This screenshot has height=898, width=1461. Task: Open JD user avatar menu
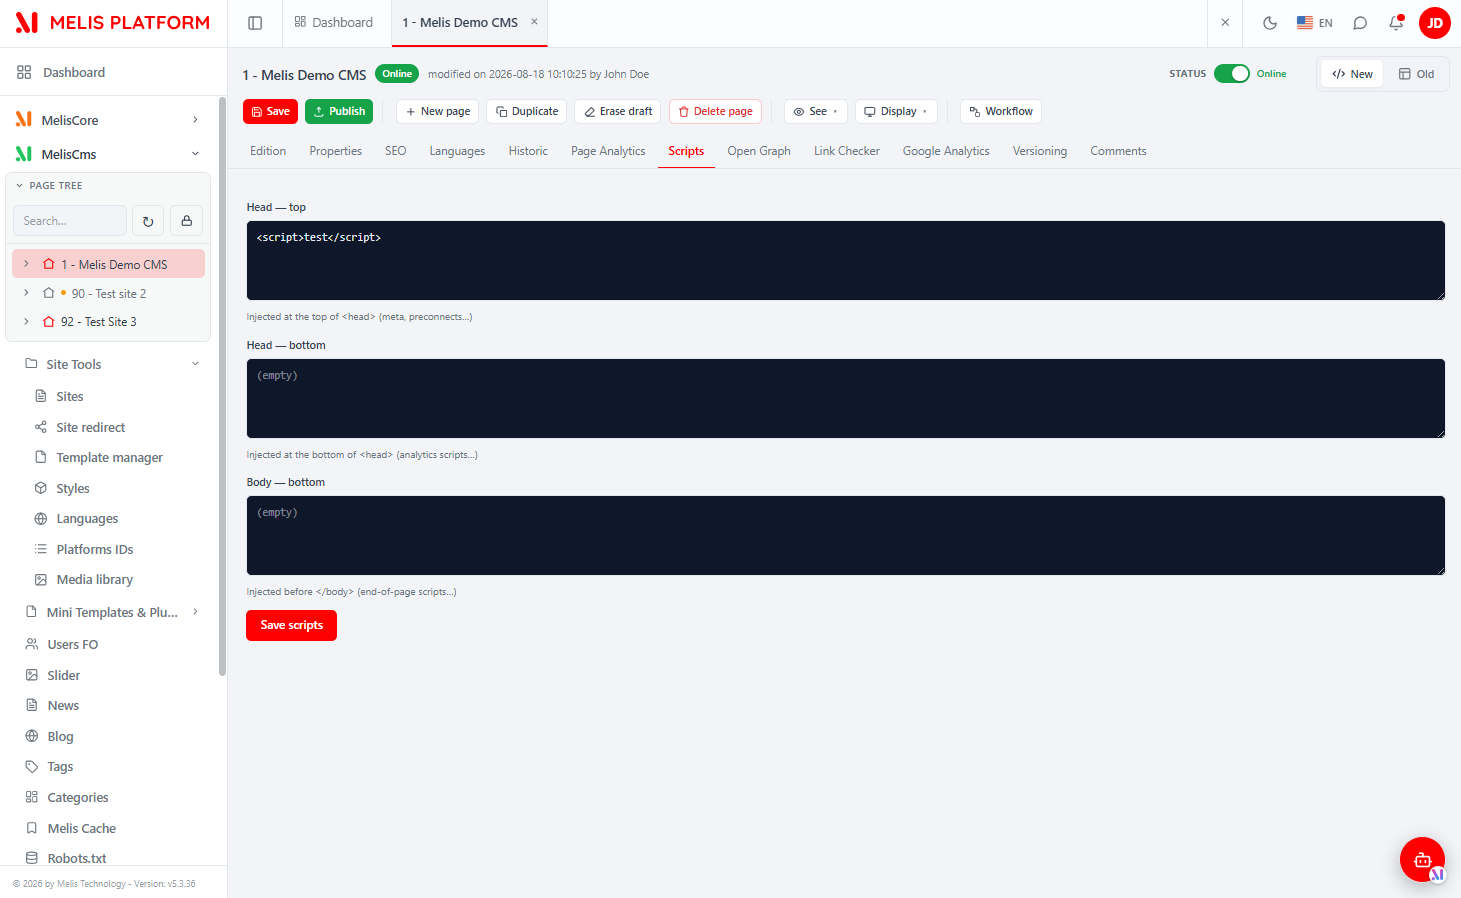pos(1435,23)
